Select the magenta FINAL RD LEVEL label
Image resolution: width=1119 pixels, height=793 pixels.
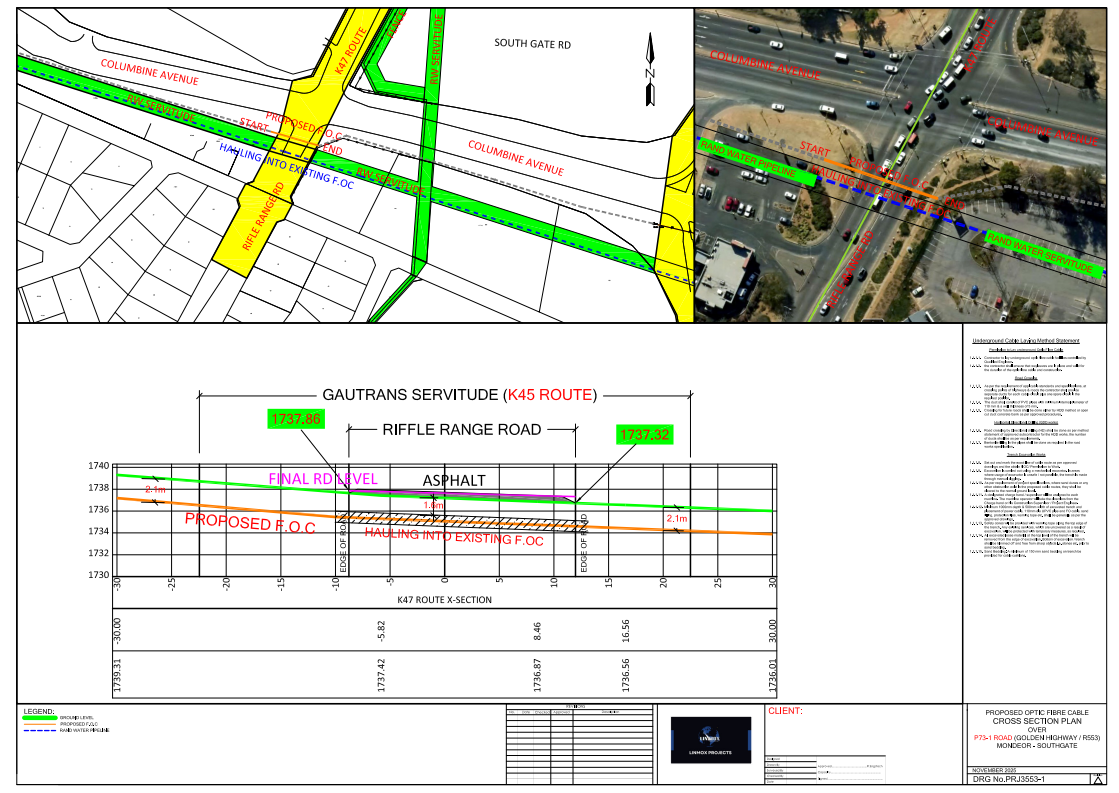[x=322, y=479]
